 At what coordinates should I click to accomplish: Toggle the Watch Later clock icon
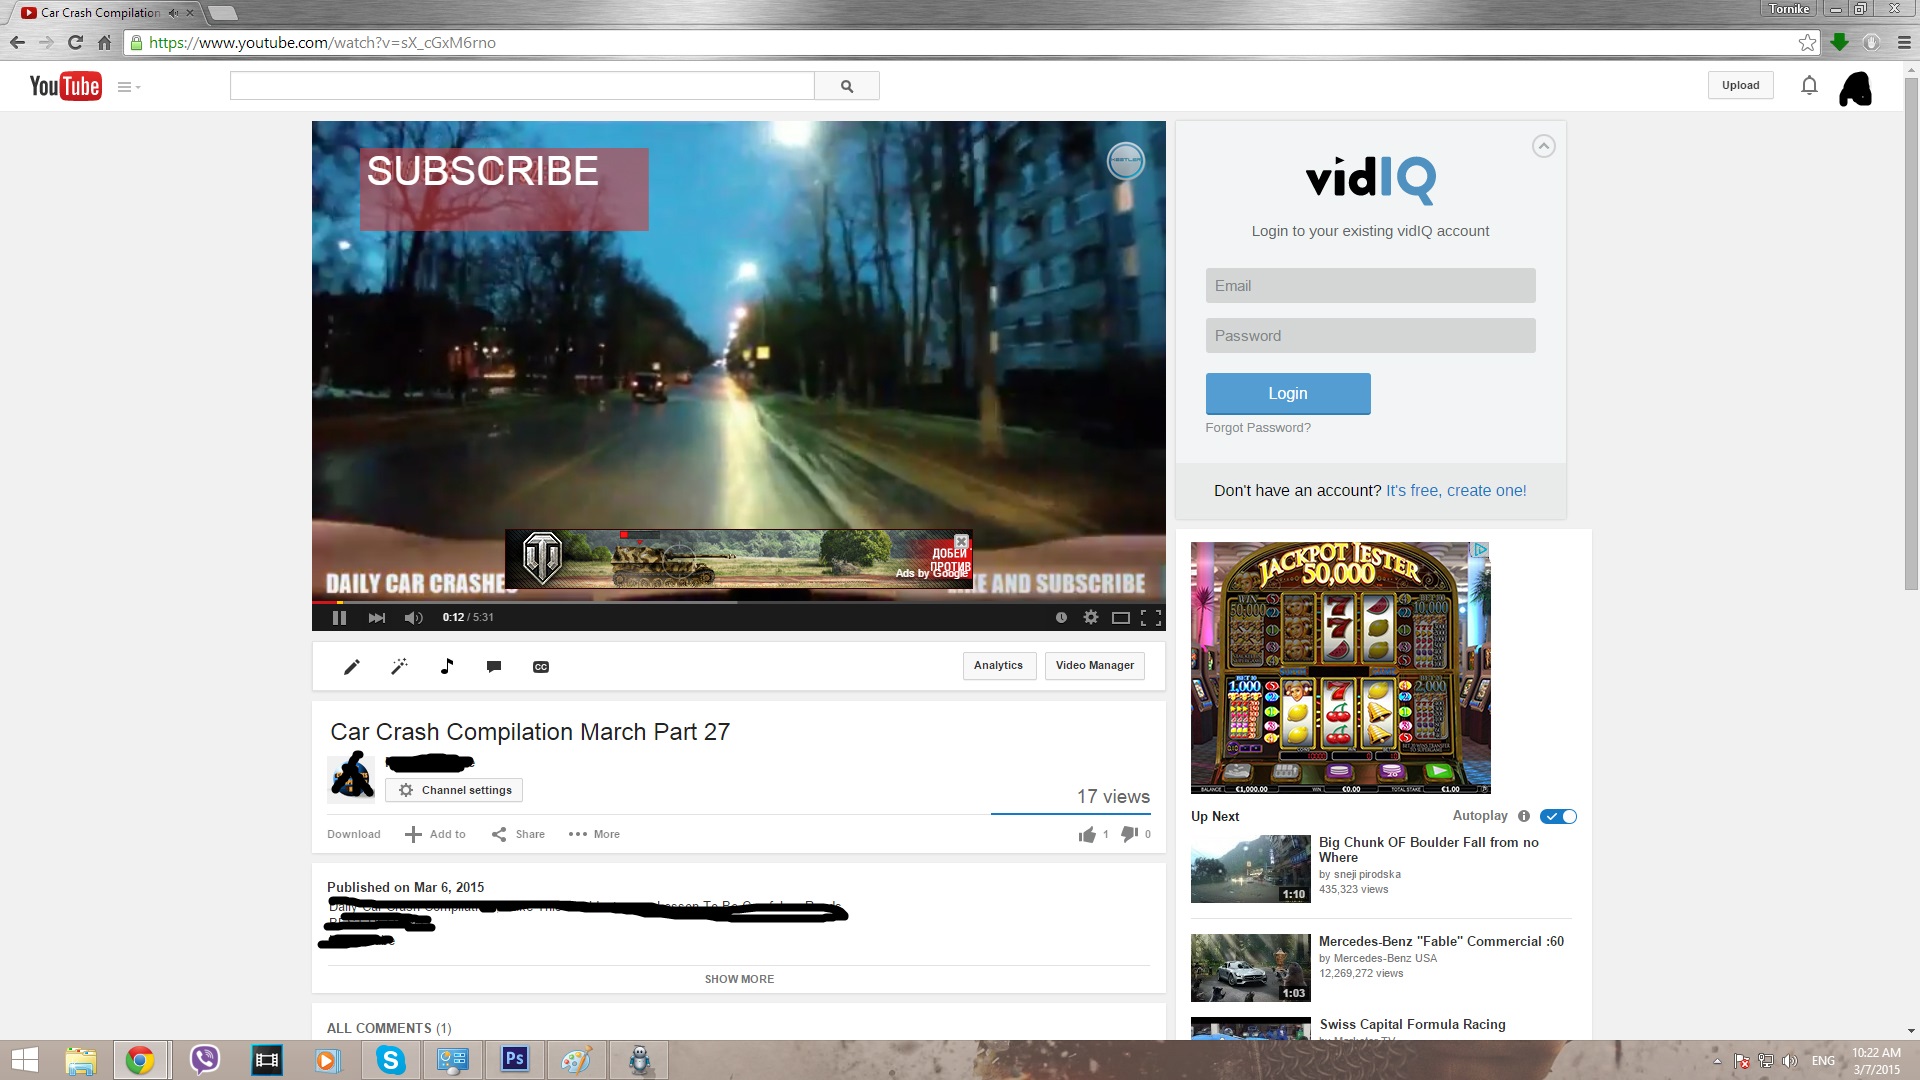coord(1061,618)
